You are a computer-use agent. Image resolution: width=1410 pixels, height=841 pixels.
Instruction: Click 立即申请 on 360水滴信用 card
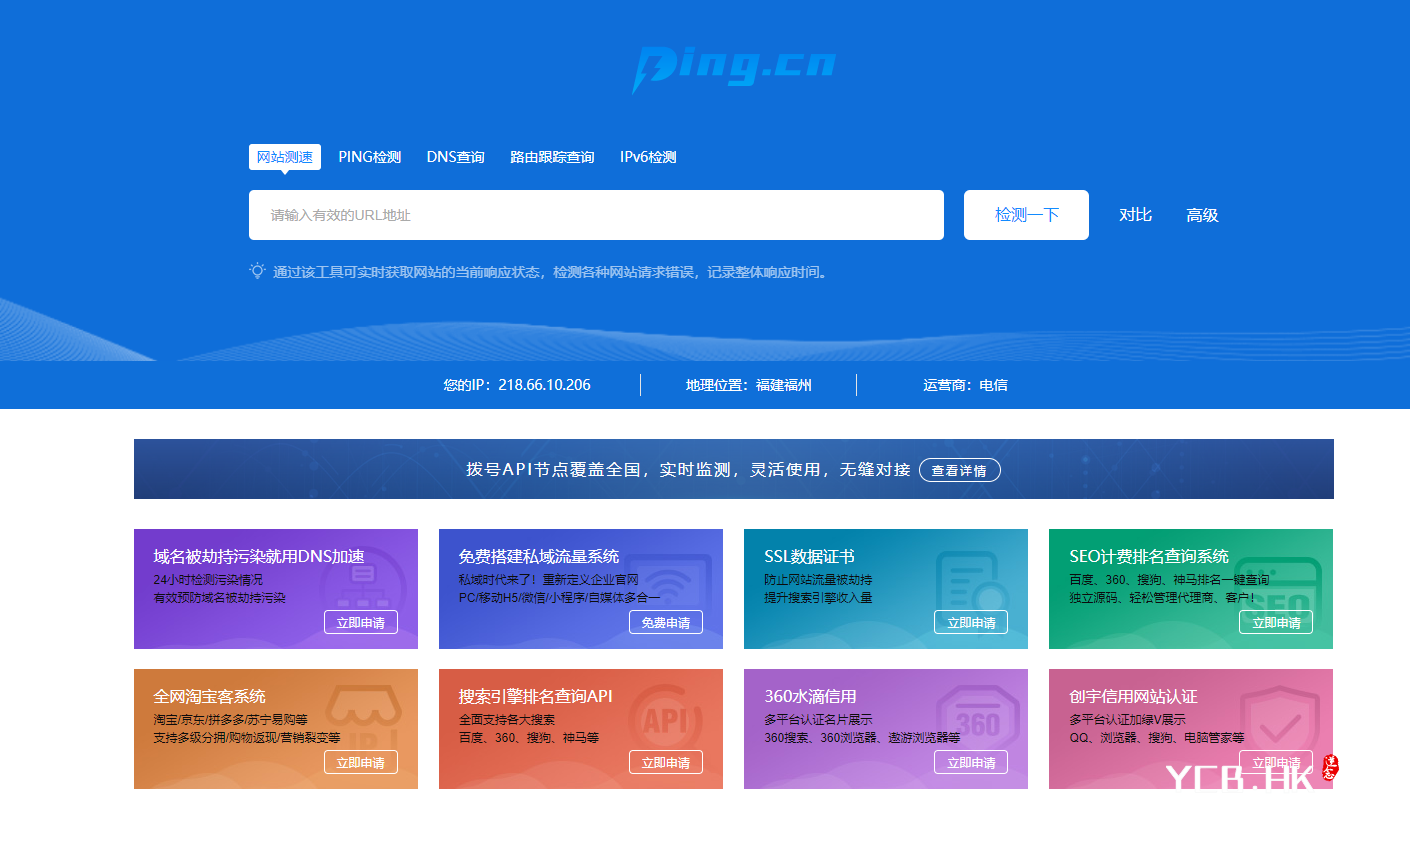971,762
